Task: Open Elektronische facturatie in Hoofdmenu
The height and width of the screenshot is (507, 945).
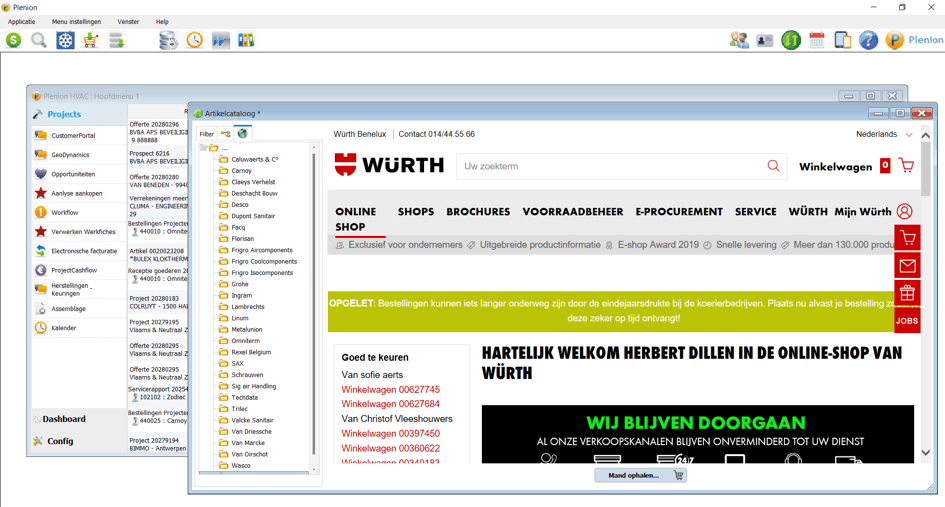Action: click(78, 251)
